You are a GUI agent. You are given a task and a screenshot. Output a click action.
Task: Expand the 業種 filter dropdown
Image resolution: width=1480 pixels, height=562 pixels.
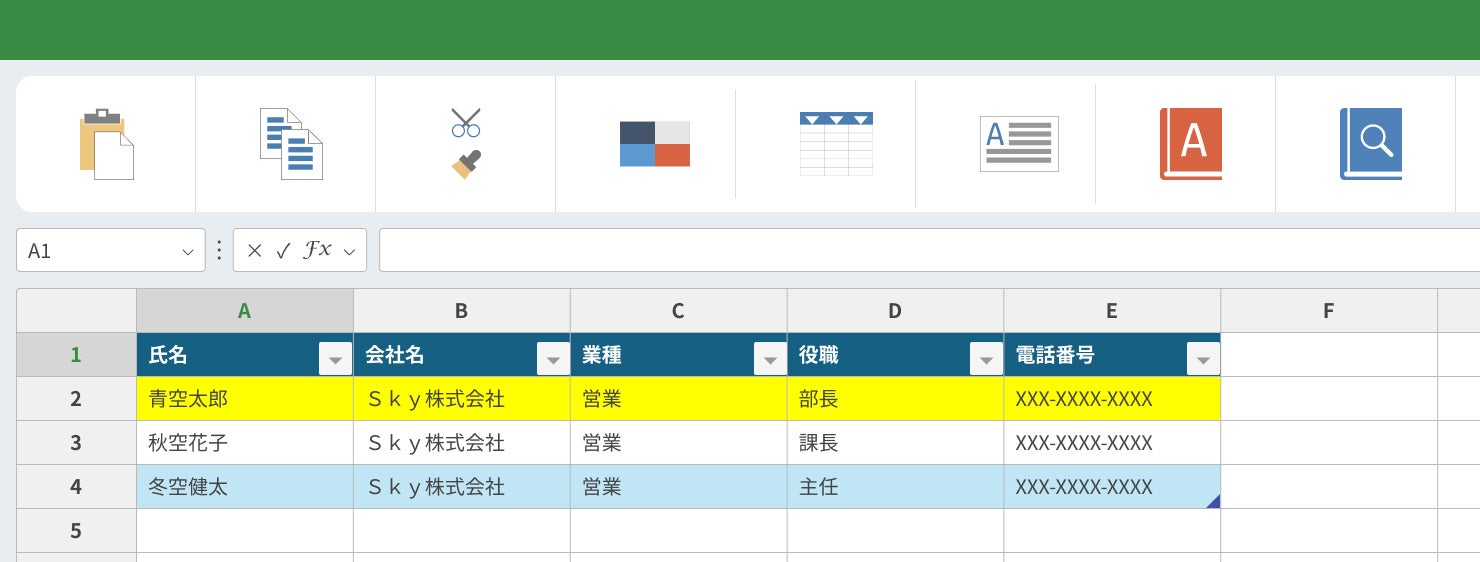(769, 358)
